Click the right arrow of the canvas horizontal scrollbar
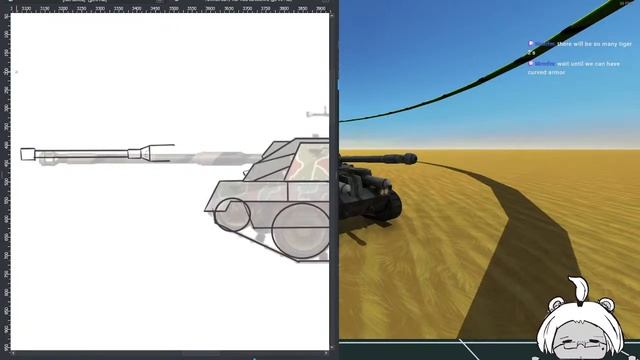 click(x=326, y=353)
